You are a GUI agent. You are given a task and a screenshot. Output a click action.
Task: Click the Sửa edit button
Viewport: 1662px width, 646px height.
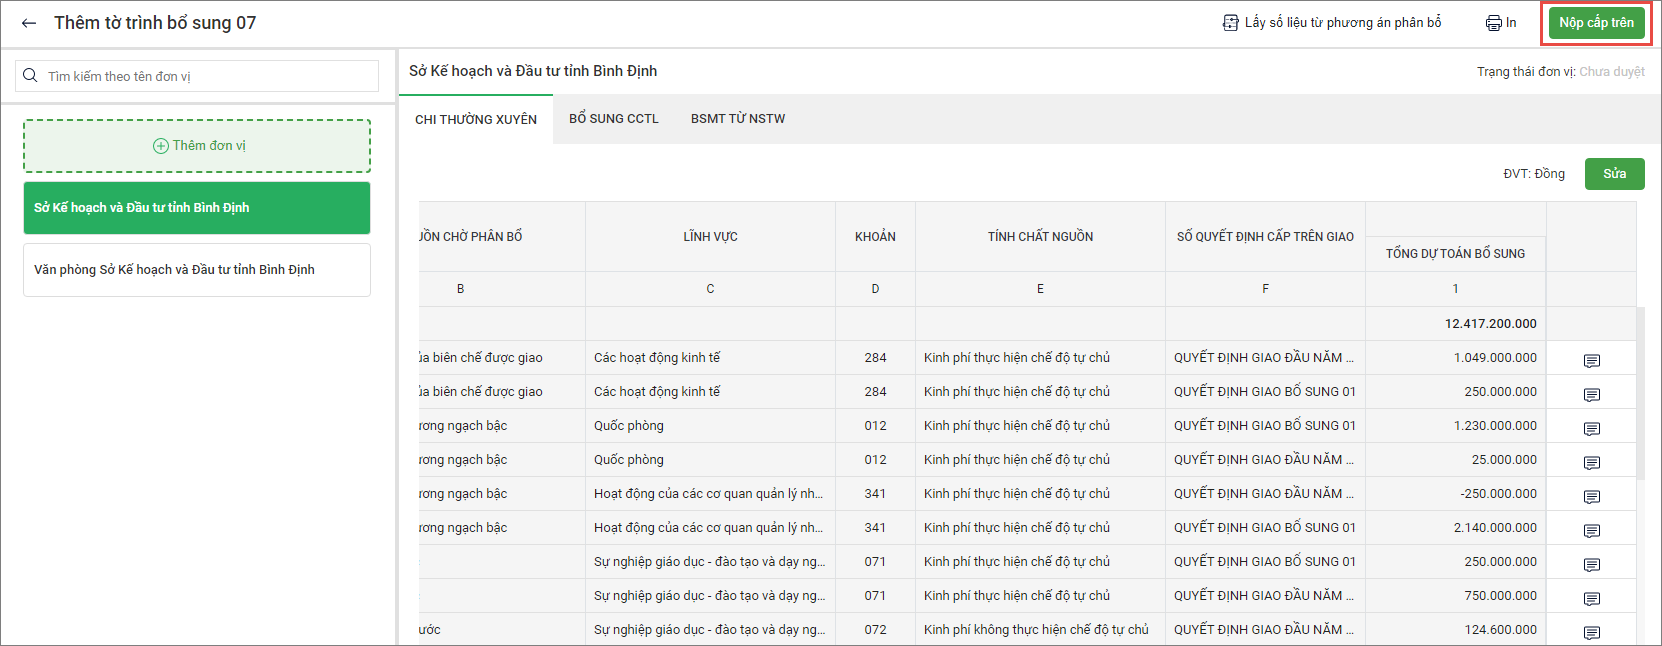click(1614, 174)
